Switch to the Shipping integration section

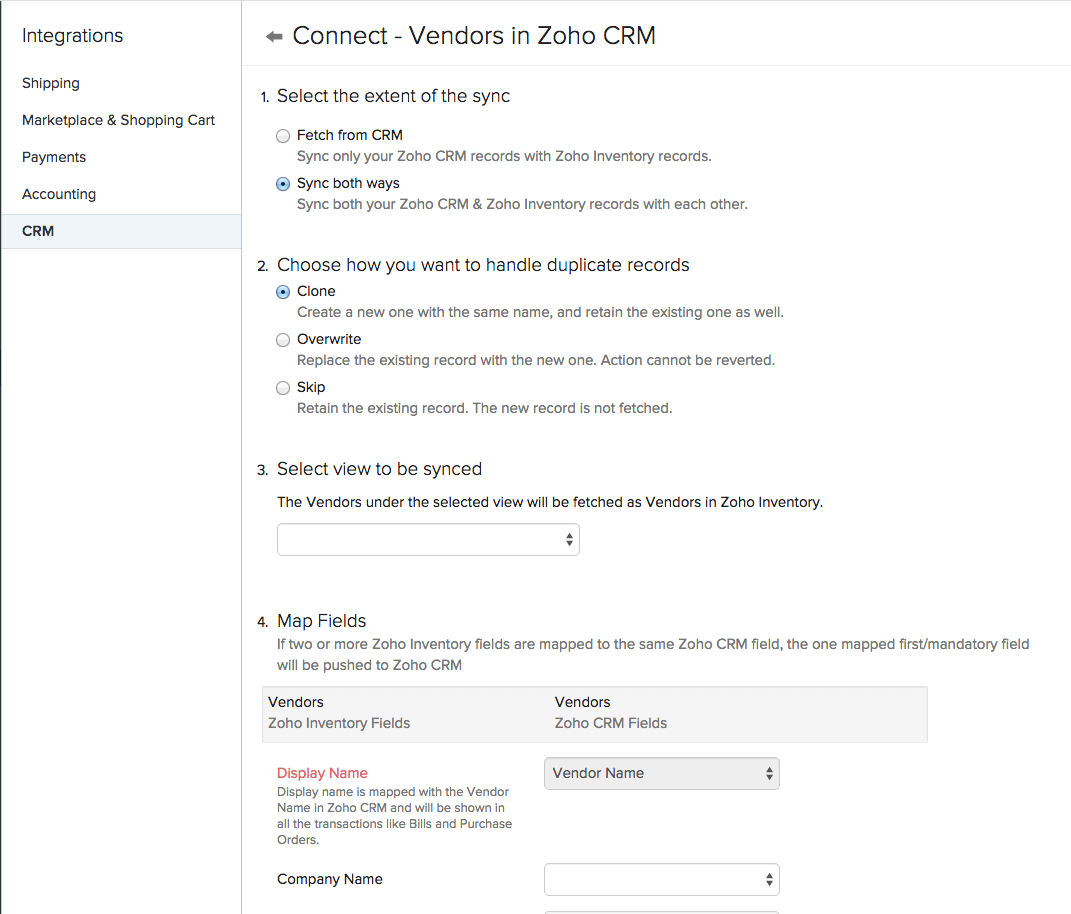click(50, 83)
